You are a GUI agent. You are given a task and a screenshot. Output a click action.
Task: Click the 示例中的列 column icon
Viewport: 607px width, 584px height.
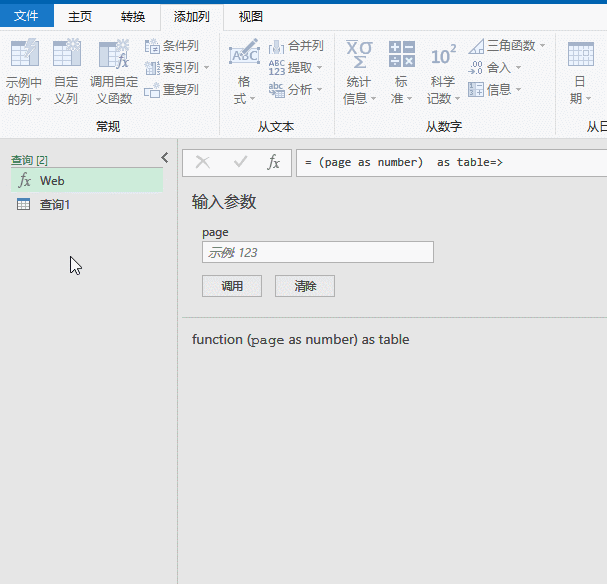click(25, 53)
